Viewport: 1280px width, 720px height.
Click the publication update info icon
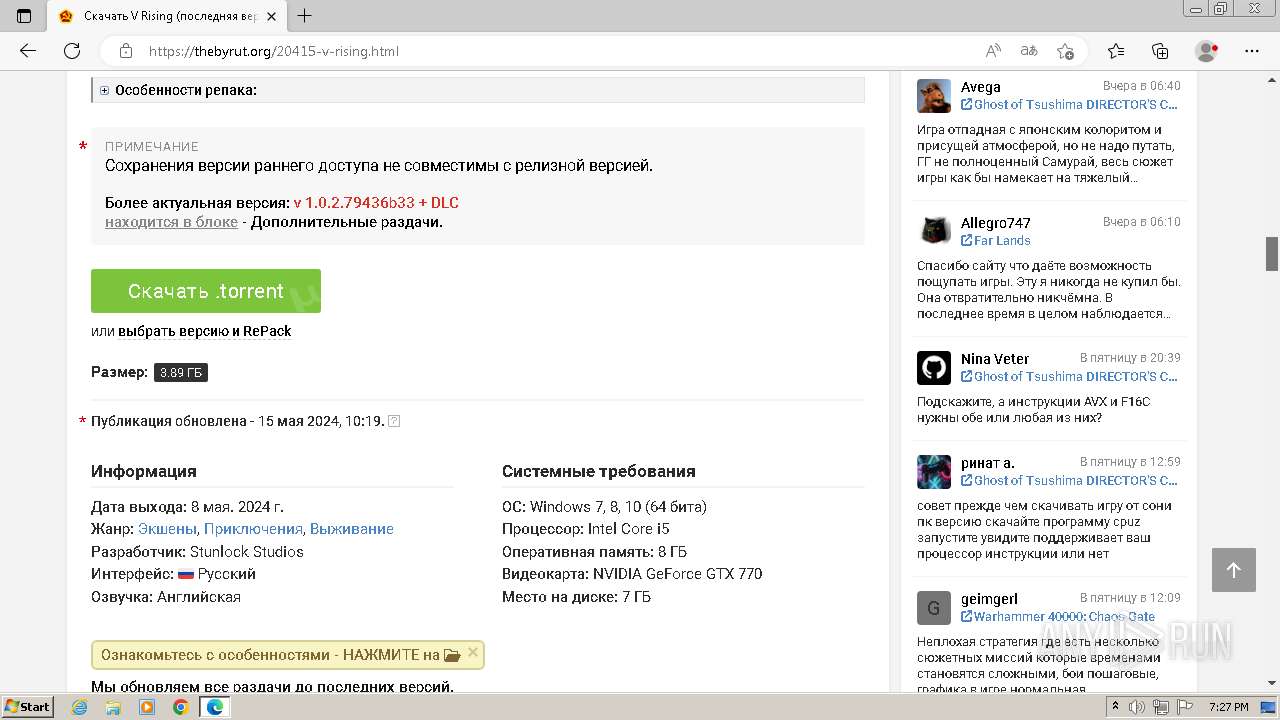394,421
